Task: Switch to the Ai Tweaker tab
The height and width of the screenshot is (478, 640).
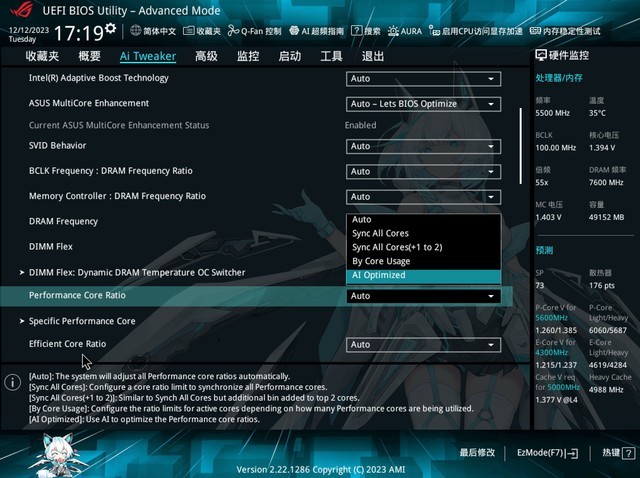Action: (148, 56)
